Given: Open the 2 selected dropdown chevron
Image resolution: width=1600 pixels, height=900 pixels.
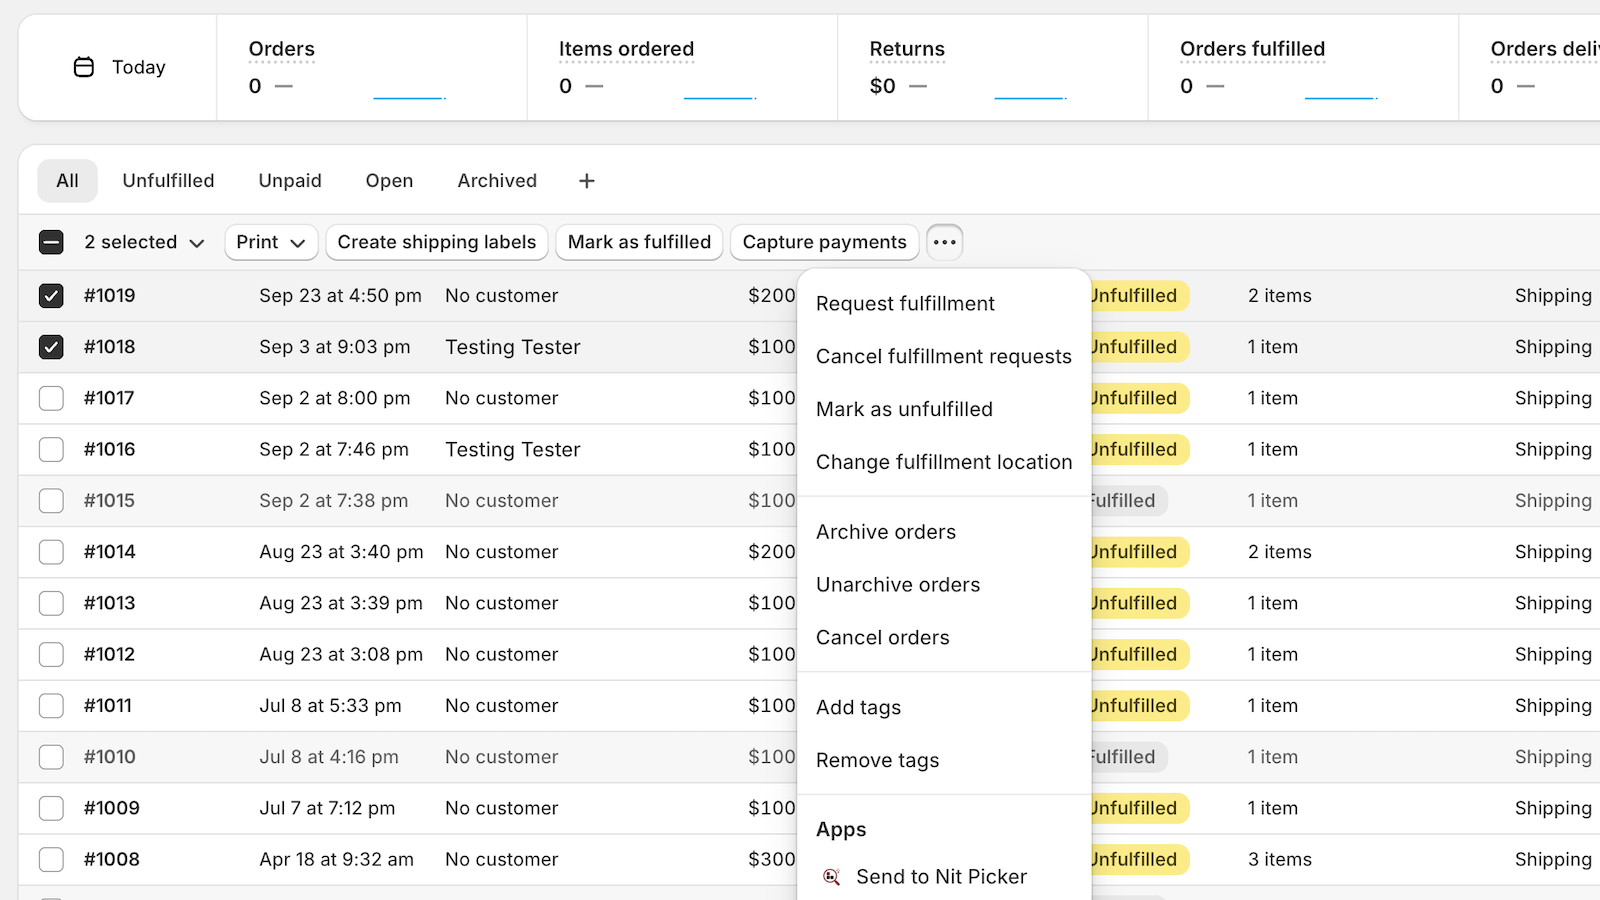Looking at the screenshot, I should (197, 243).
